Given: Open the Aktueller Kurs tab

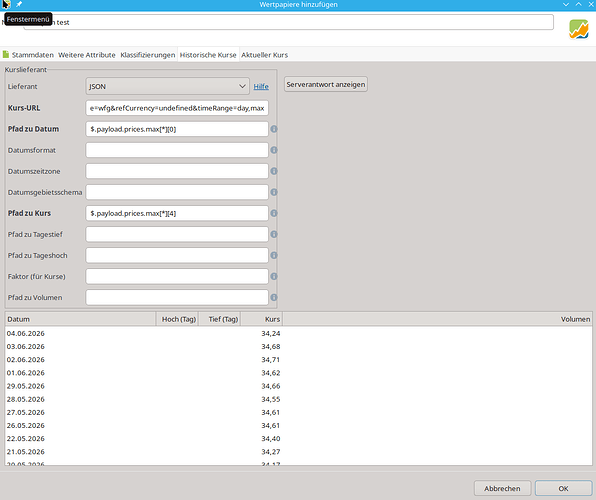Looking at the screenshot, I should (x=265, y=55).
